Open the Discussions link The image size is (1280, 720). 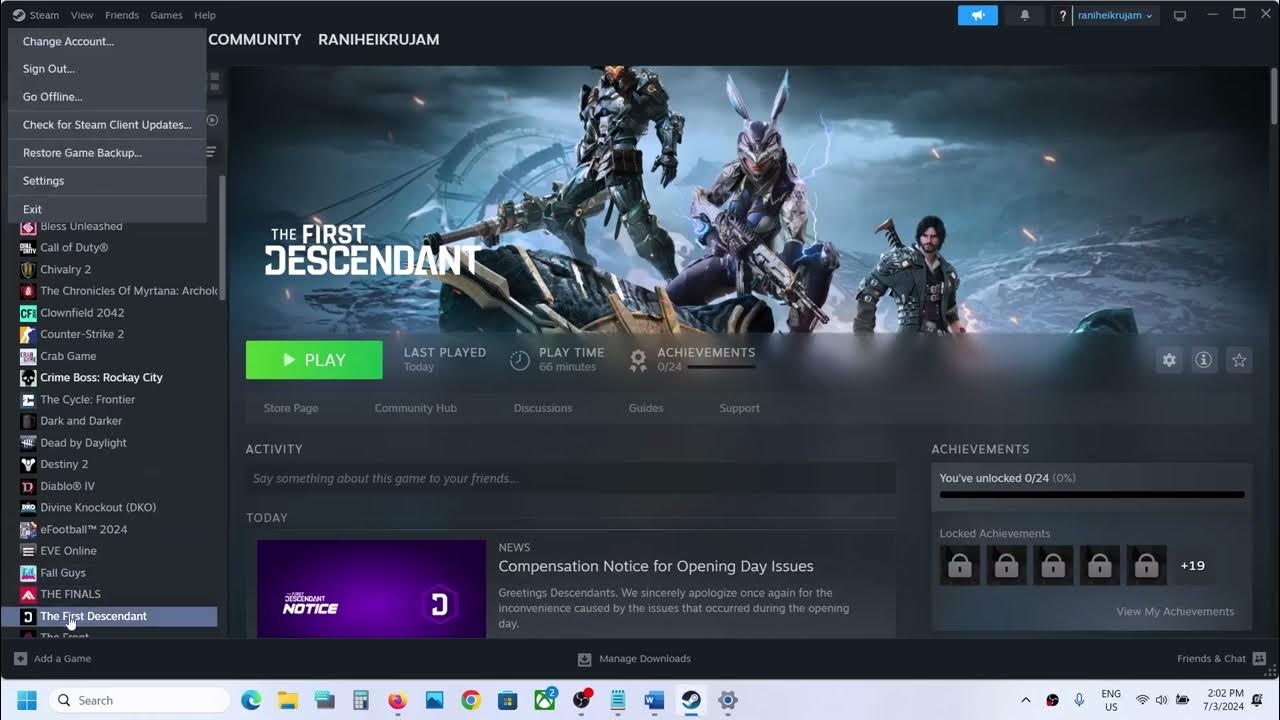pyautogui.click(x=543, y=408)
